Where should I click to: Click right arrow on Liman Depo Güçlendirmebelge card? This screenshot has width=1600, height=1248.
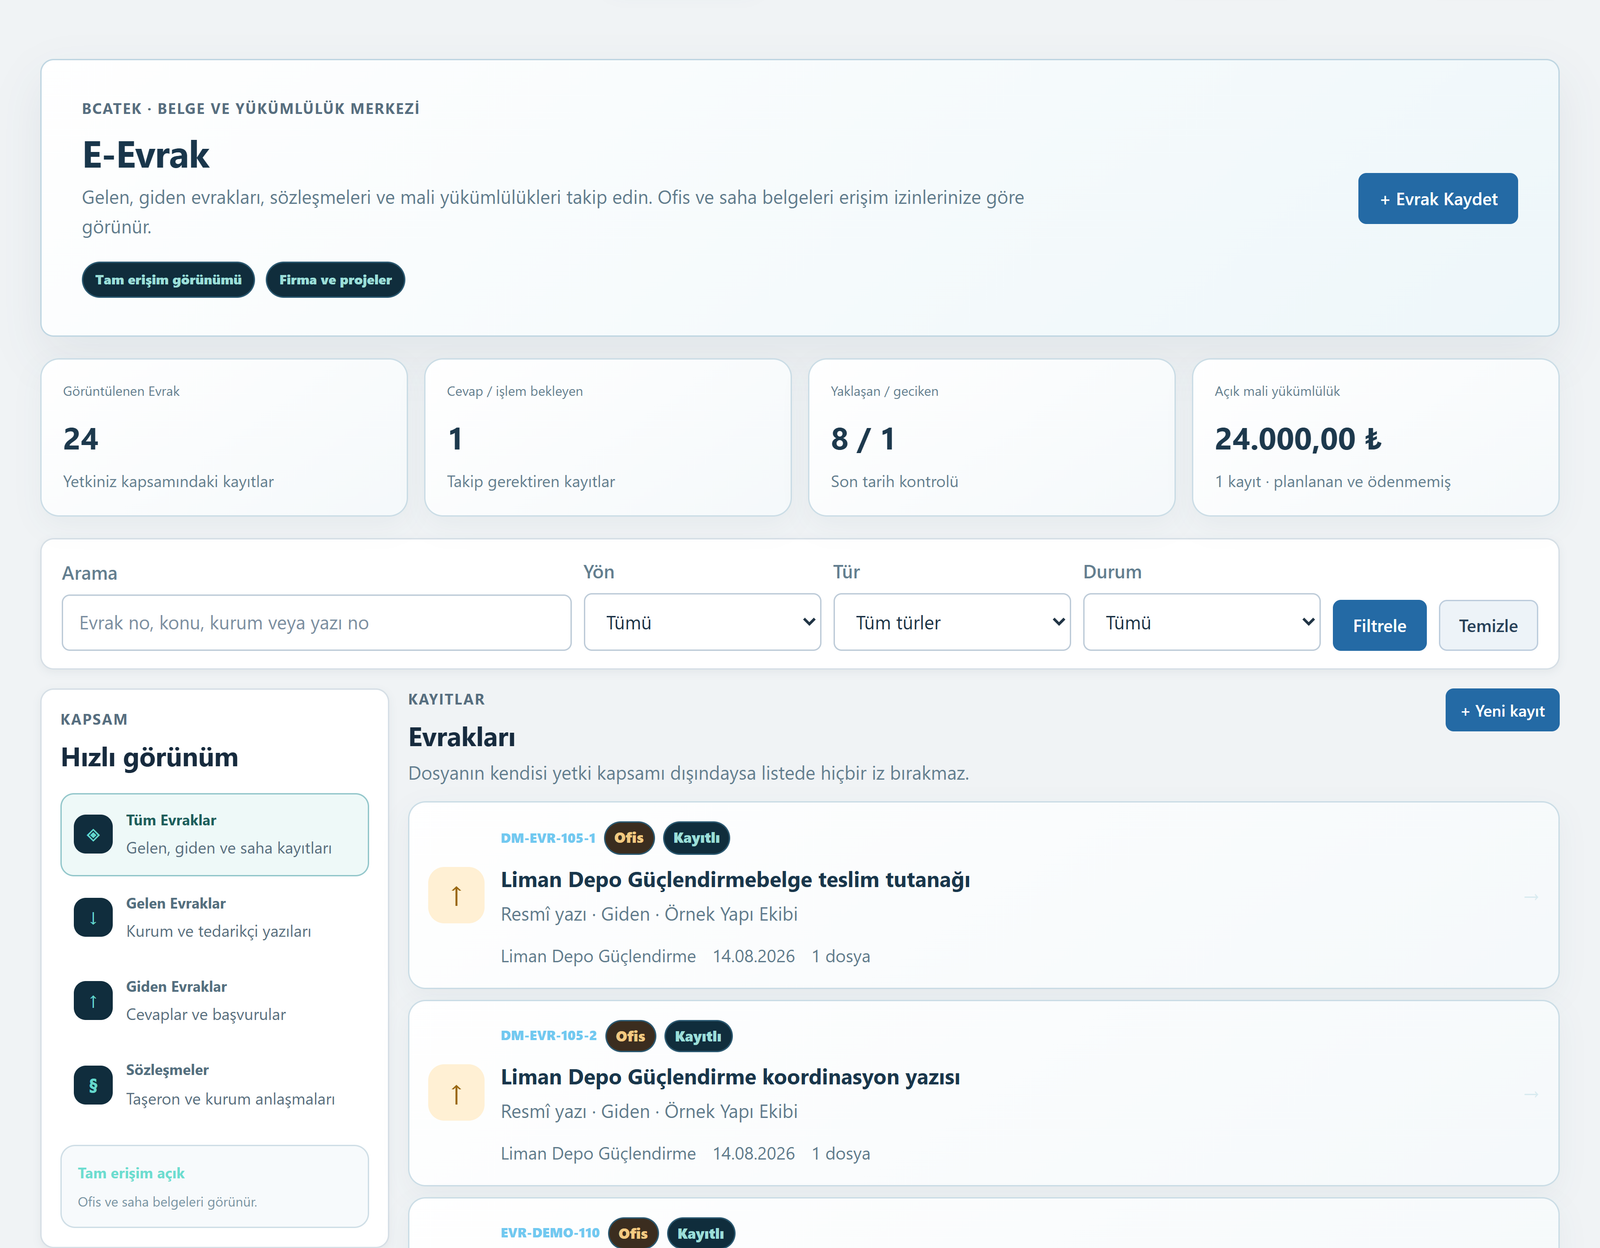pos(1530,897)
